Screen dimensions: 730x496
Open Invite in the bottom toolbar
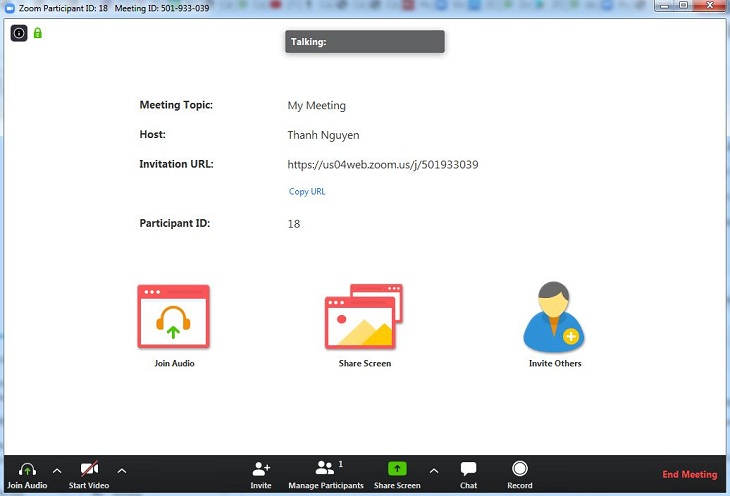click(x=261, y=475)
